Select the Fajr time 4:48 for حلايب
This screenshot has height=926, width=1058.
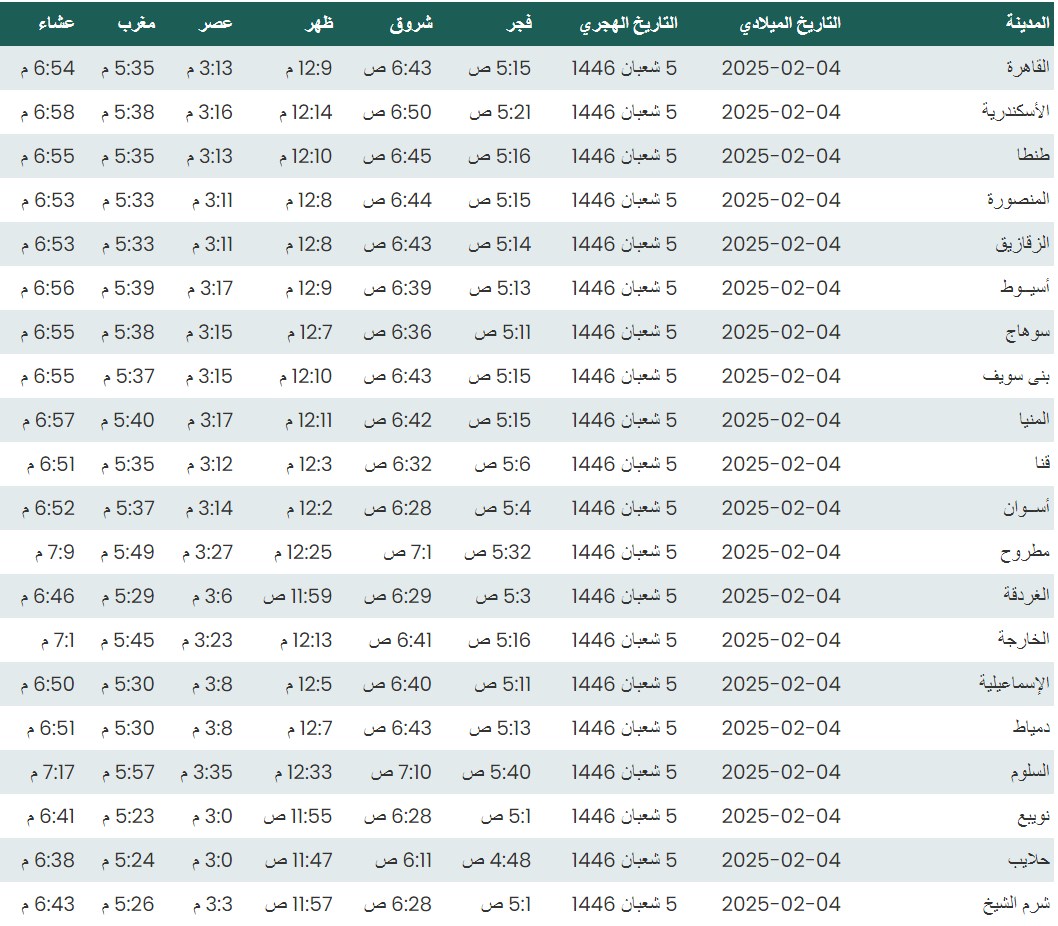500,860
